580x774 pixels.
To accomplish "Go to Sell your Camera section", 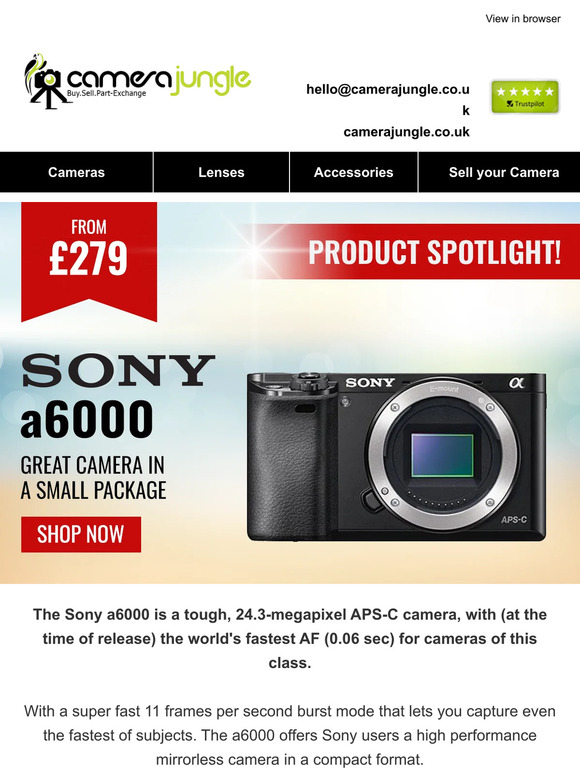I will (503, 172).
